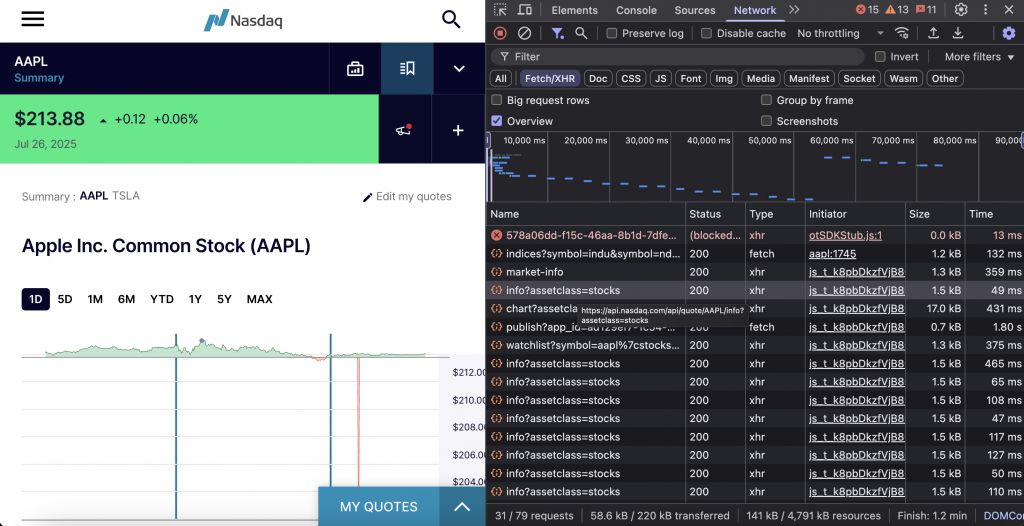
Task: Open the Nasdaq hamburger menu
Action: click(x=32, y=20)
